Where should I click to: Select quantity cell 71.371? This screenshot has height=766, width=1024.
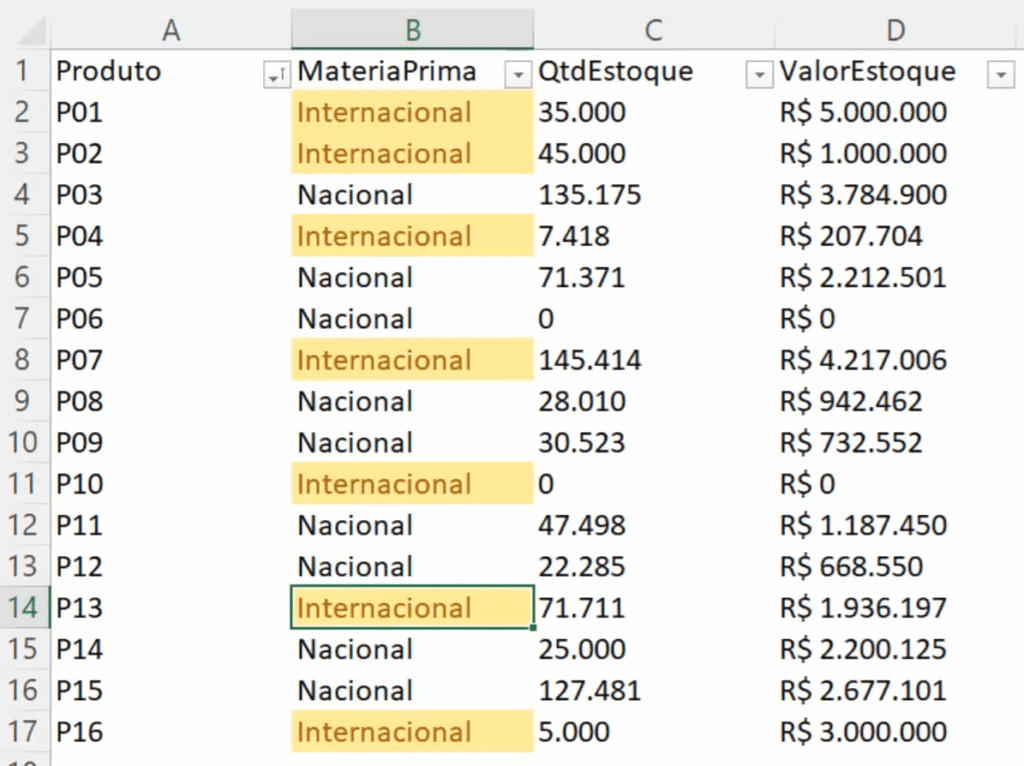pyautogui.click(x=654, y=277)
